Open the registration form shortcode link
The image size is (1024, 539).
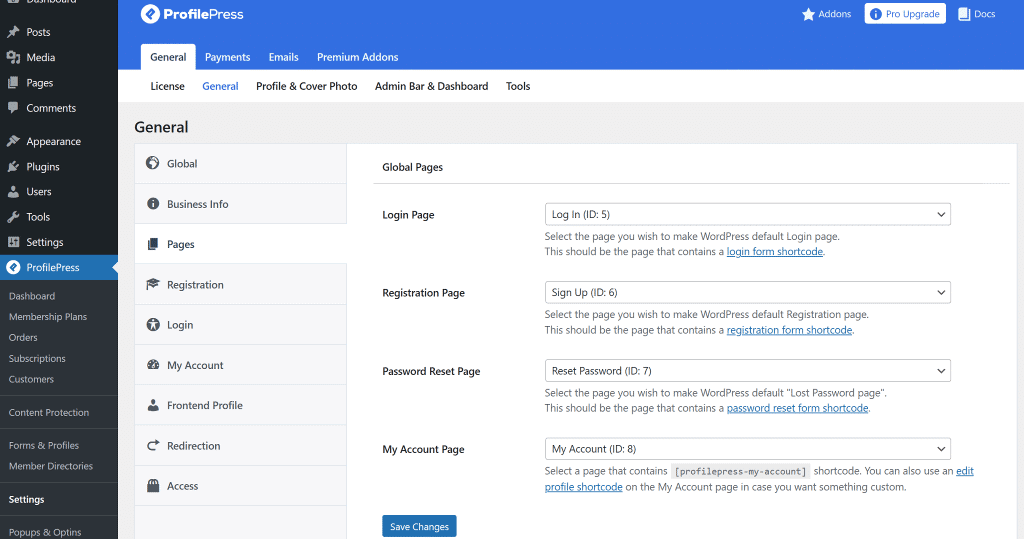pos(789,330)
